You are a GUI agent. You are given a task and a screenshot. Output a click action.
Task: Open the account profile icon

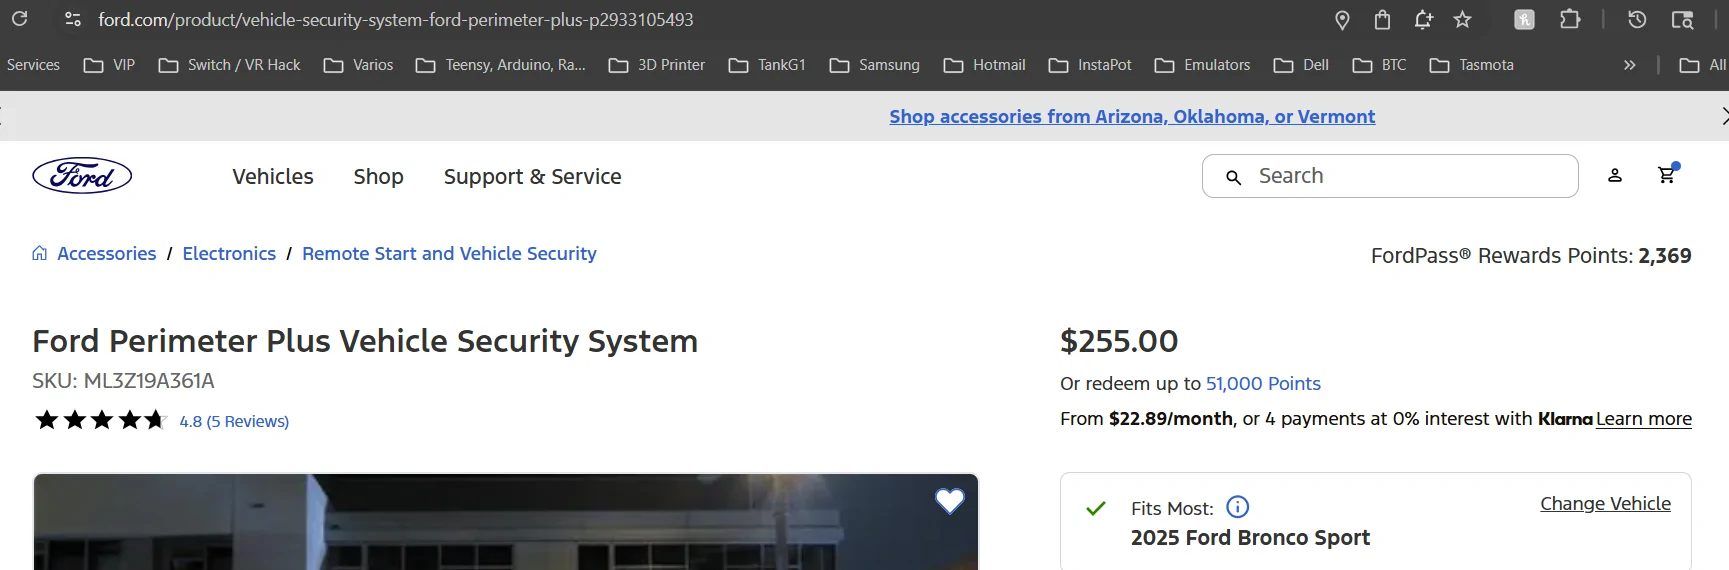1614,175
